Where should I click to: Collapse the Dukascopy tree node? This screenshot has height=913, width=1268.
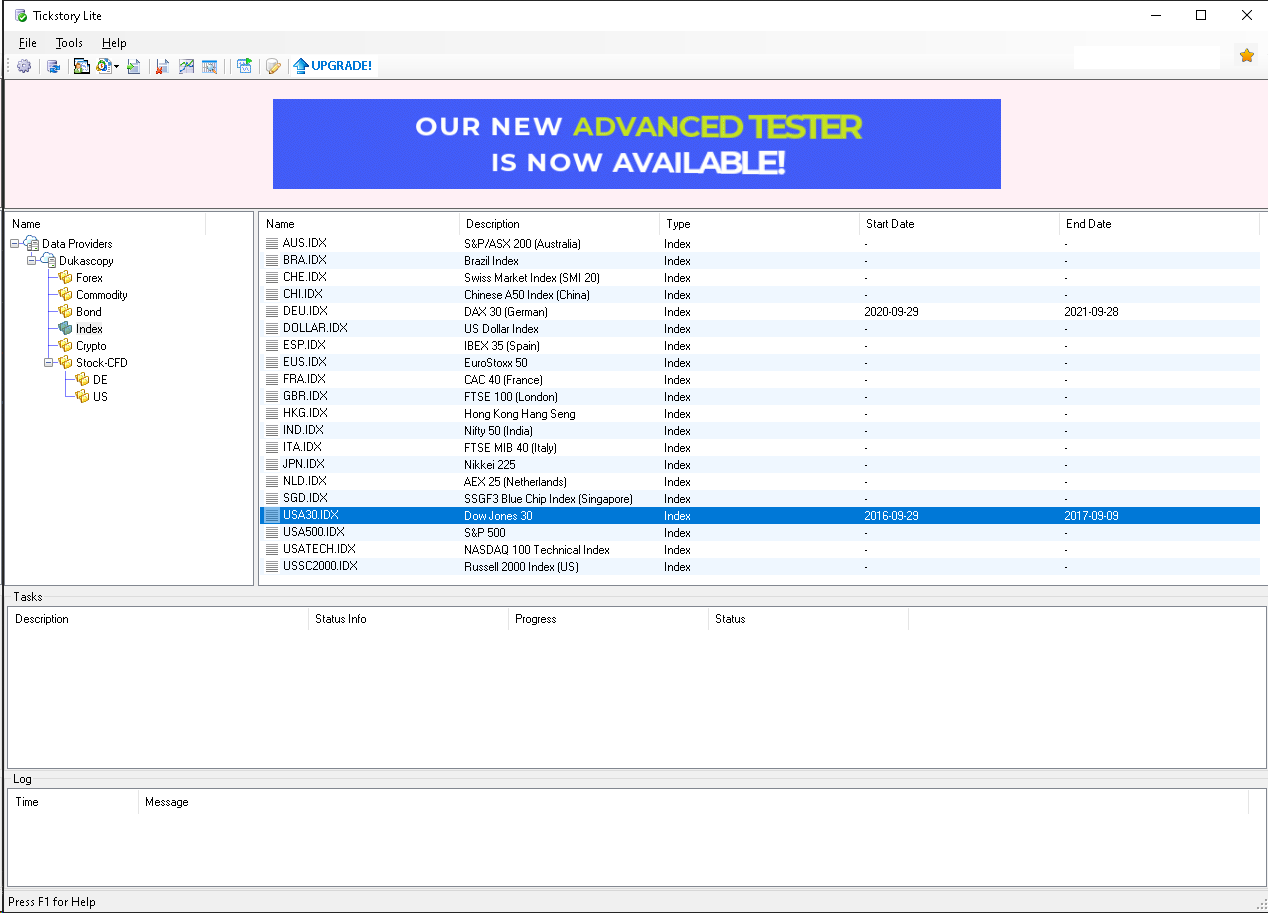[x=32, y=261]
